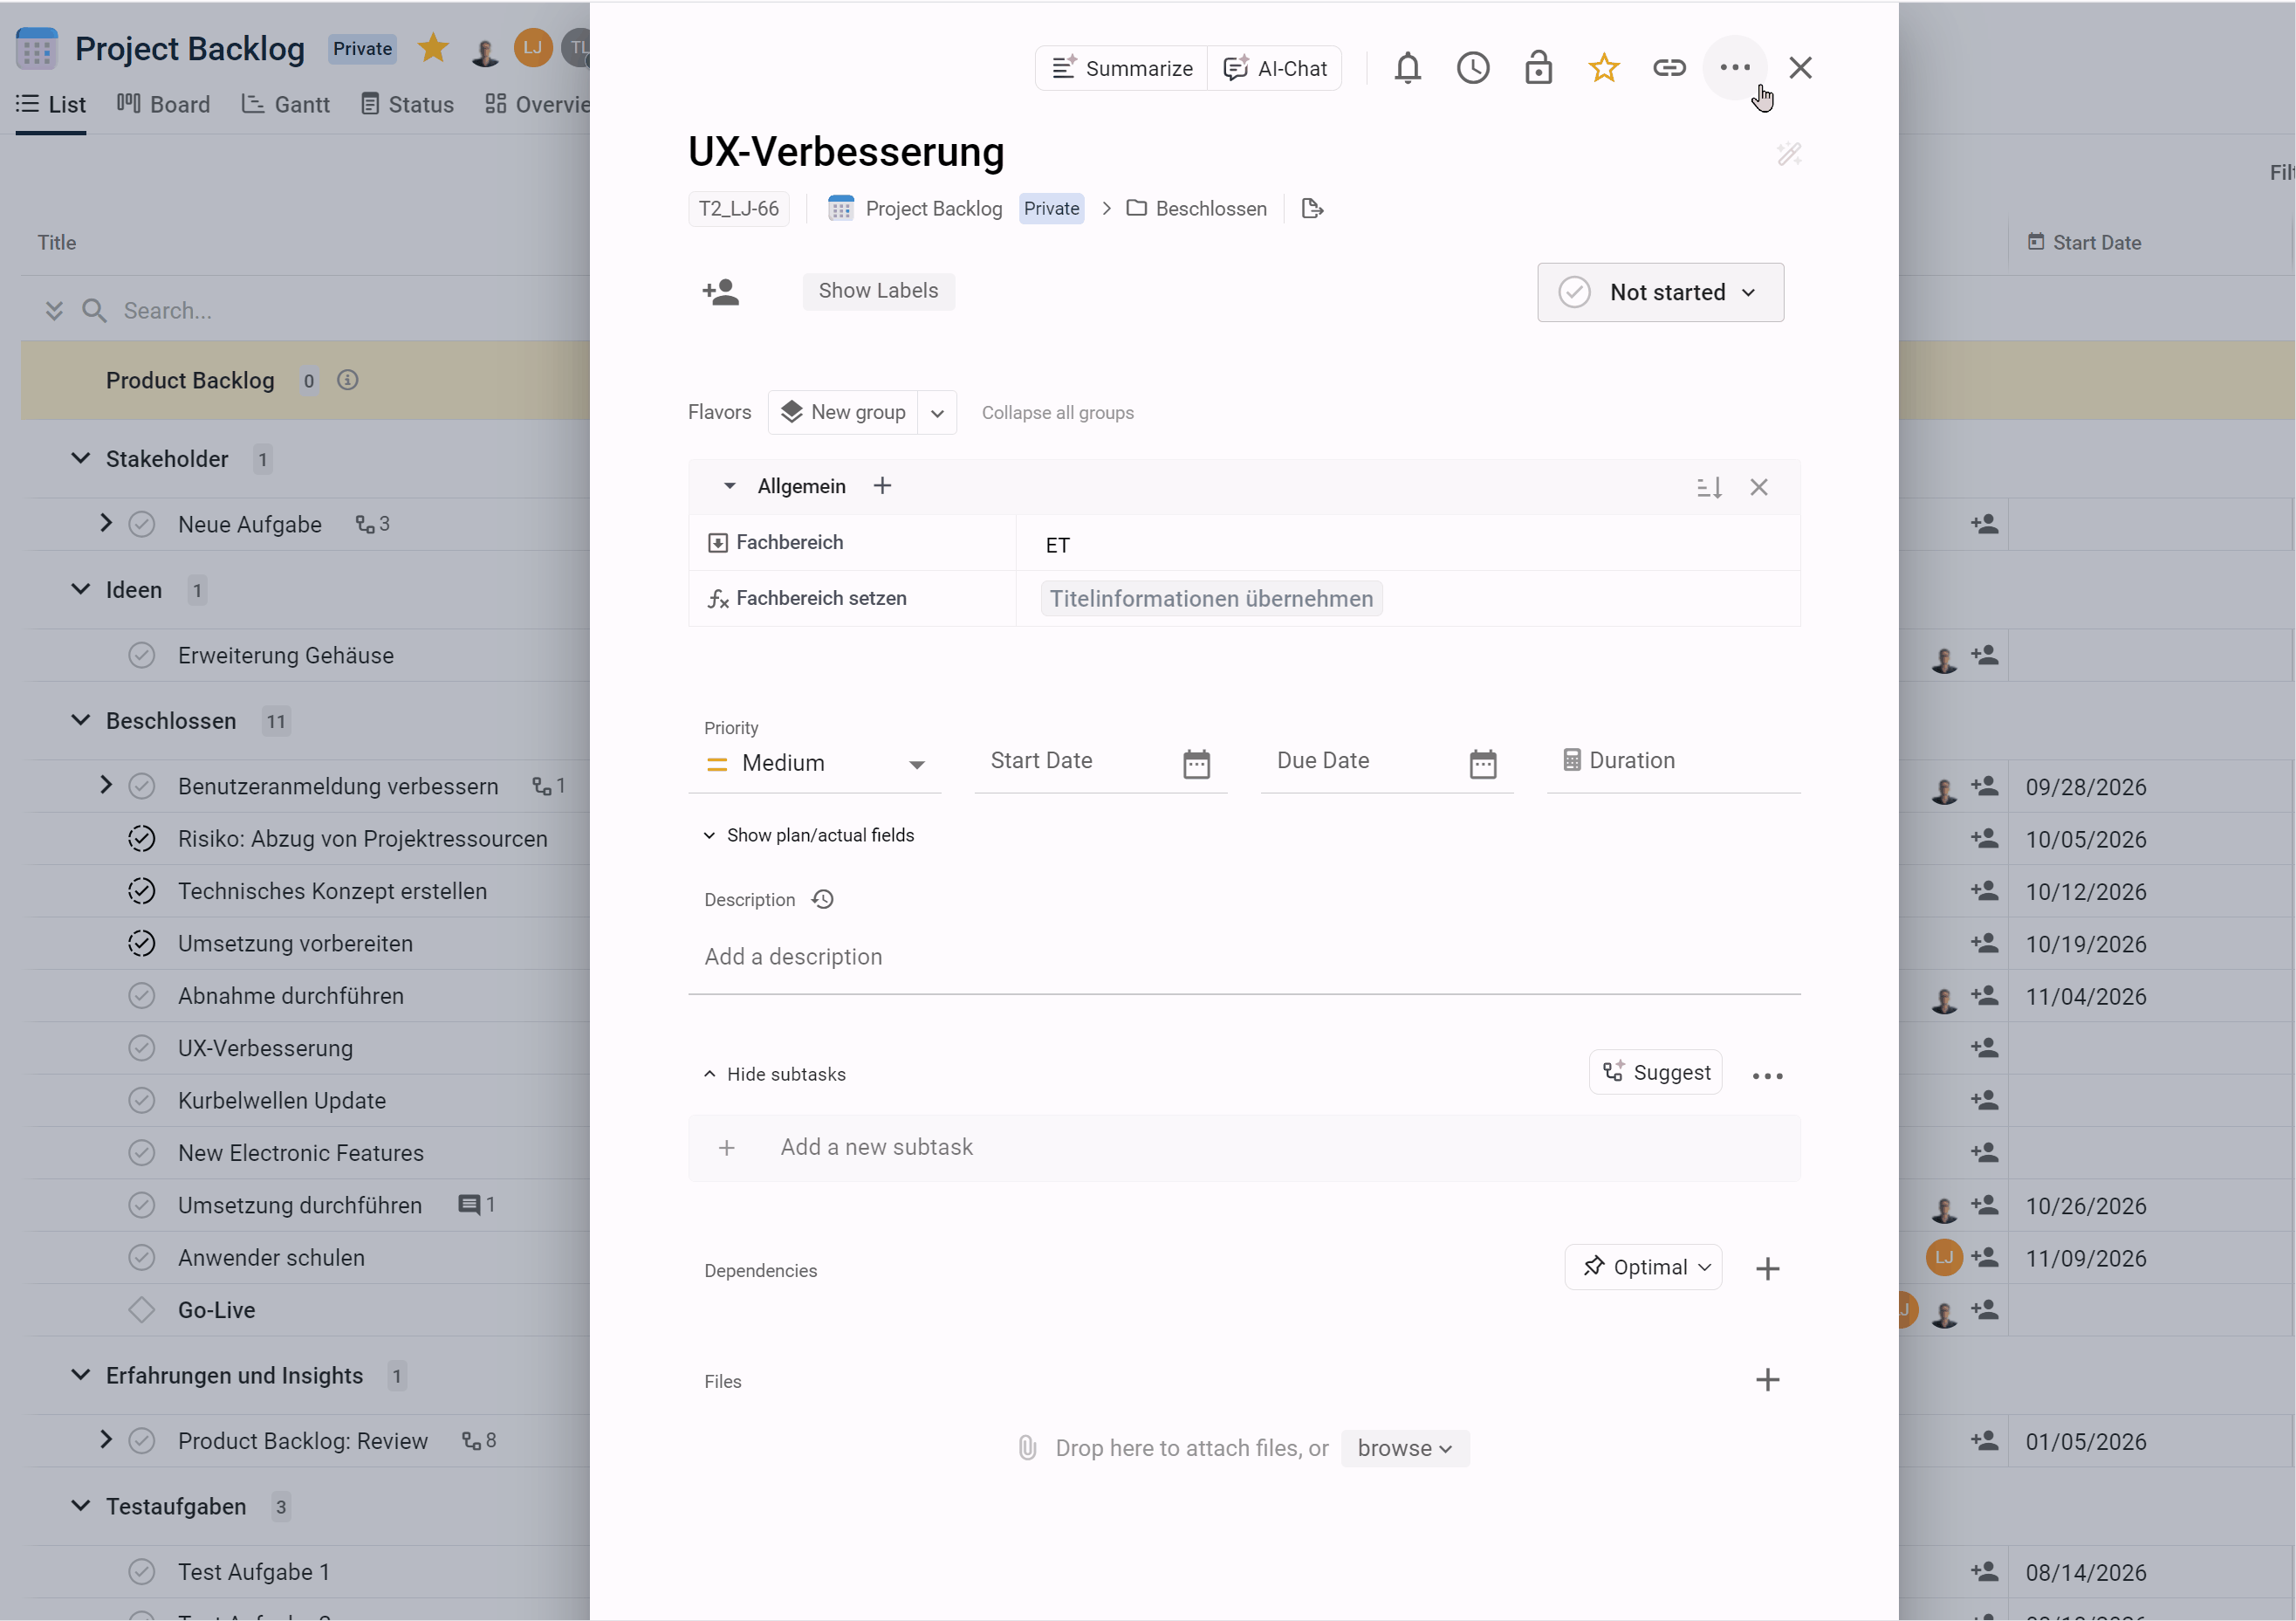2296x1621 pixels.
Task: Switch to the Status tab
Action: [407, 104]
